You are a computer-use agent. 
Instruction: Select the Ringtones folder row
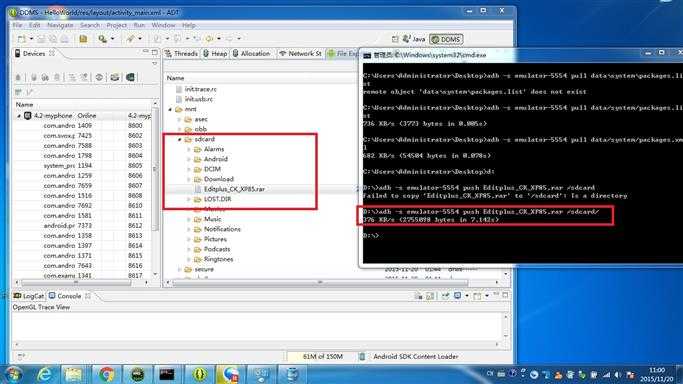(218, 259)
